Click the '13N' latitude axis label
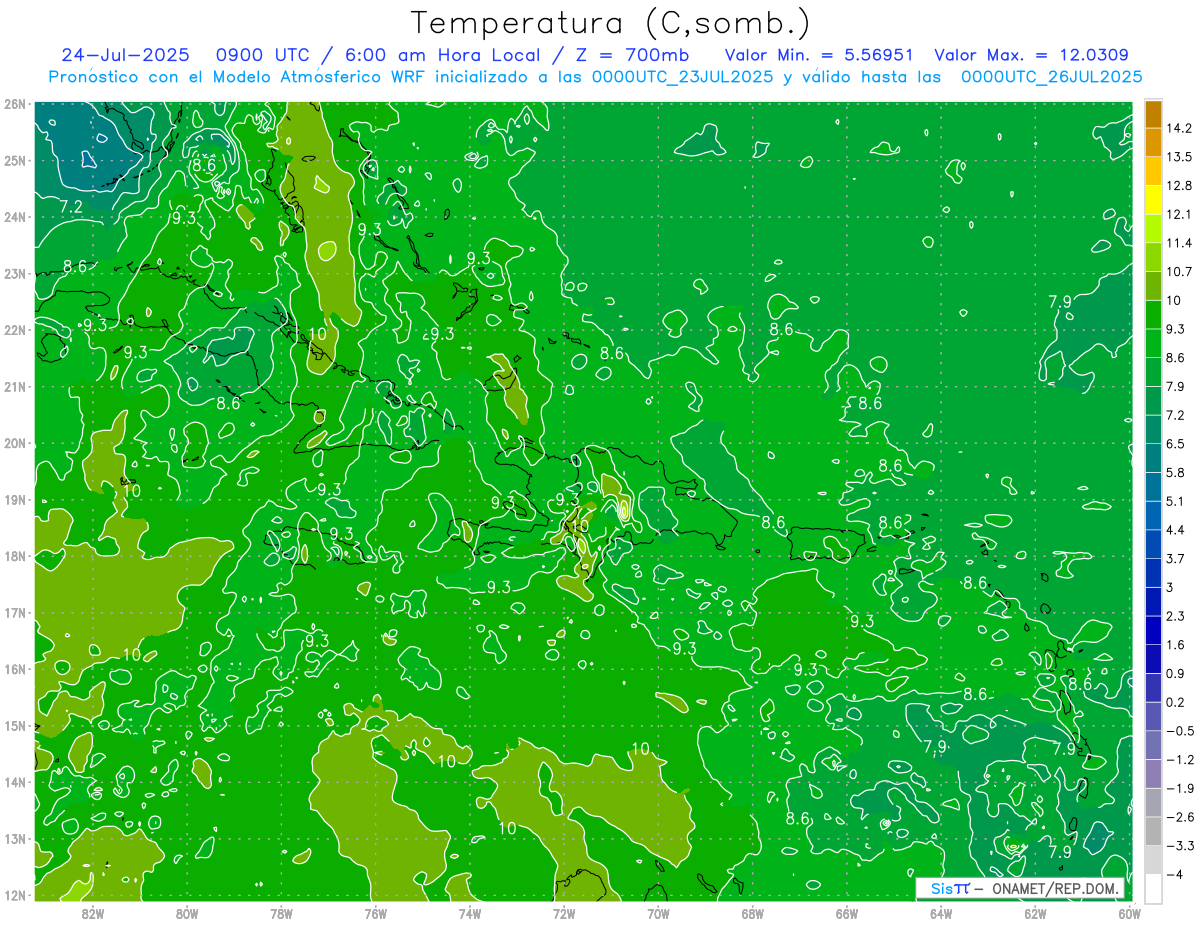Image resolution: width=1200 pixels, height=927 pixels. pos(15,838)
